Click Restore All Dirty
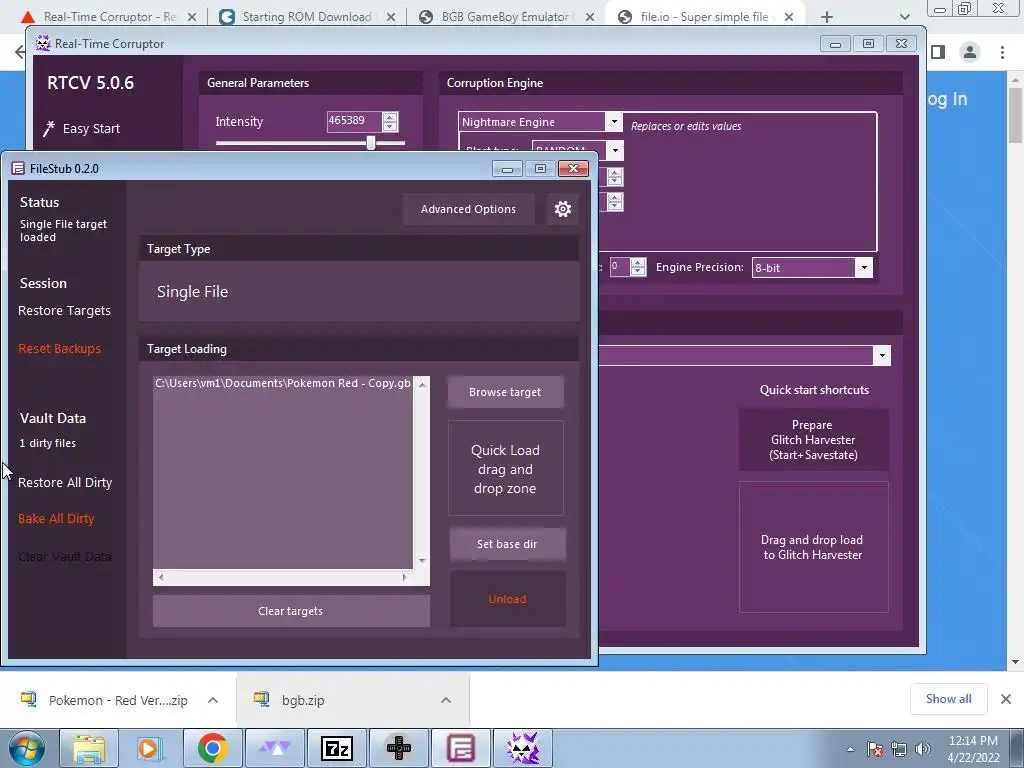The width and height of the screenshot is (1024, 768). pyautogui.click(x=65, y=483)
